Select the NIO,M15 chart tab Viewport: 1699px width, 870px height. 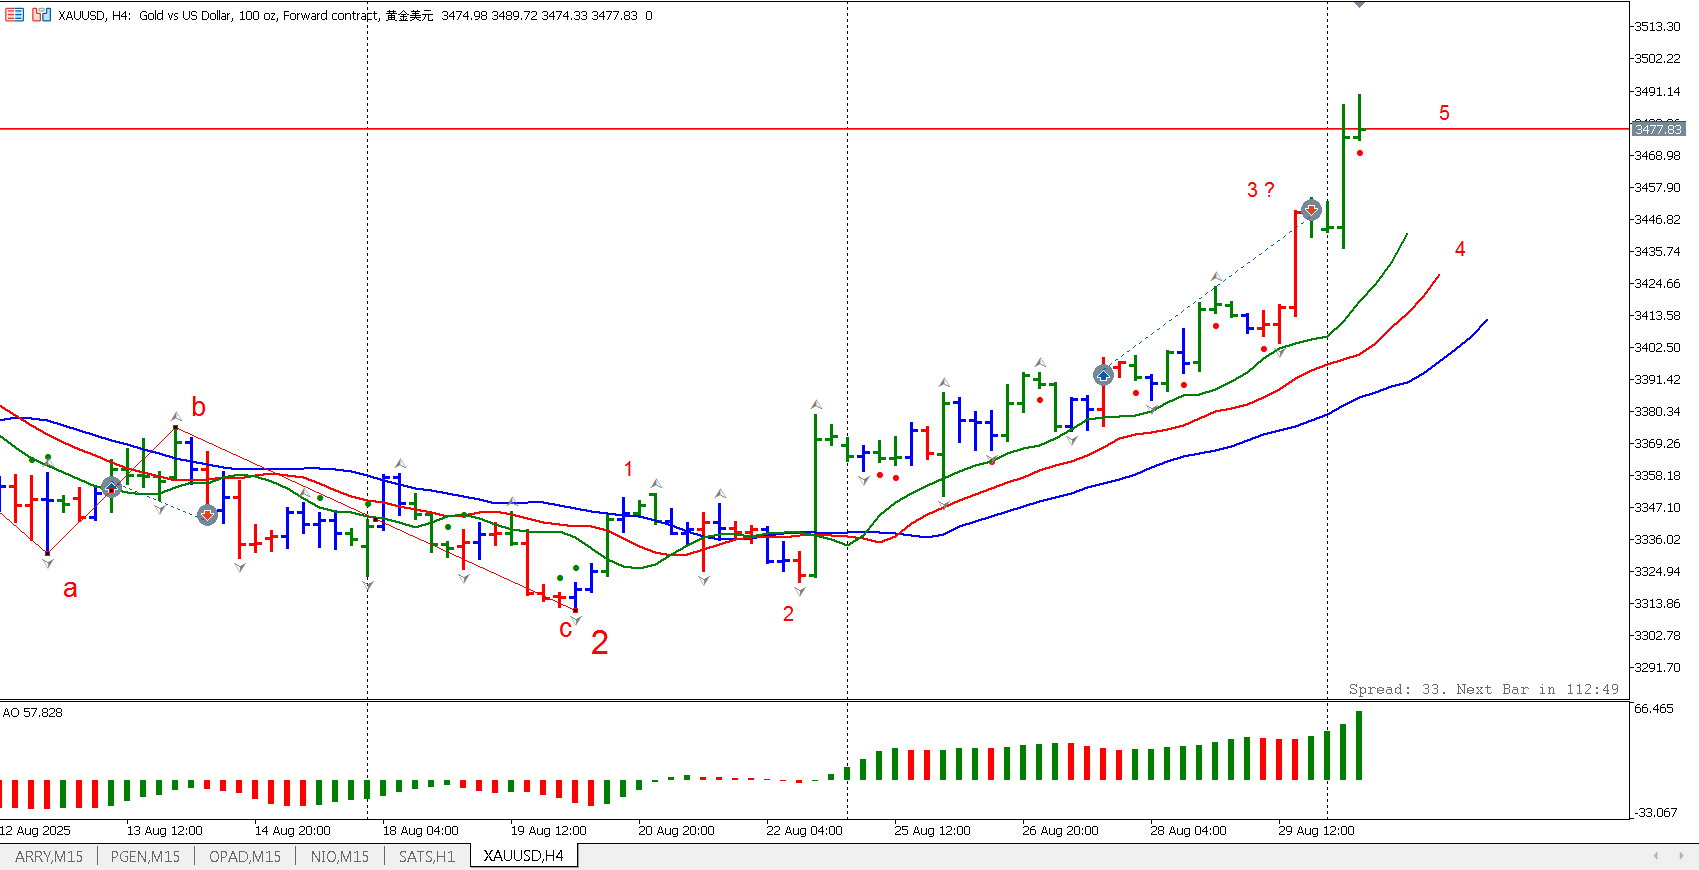click(339, 856)
